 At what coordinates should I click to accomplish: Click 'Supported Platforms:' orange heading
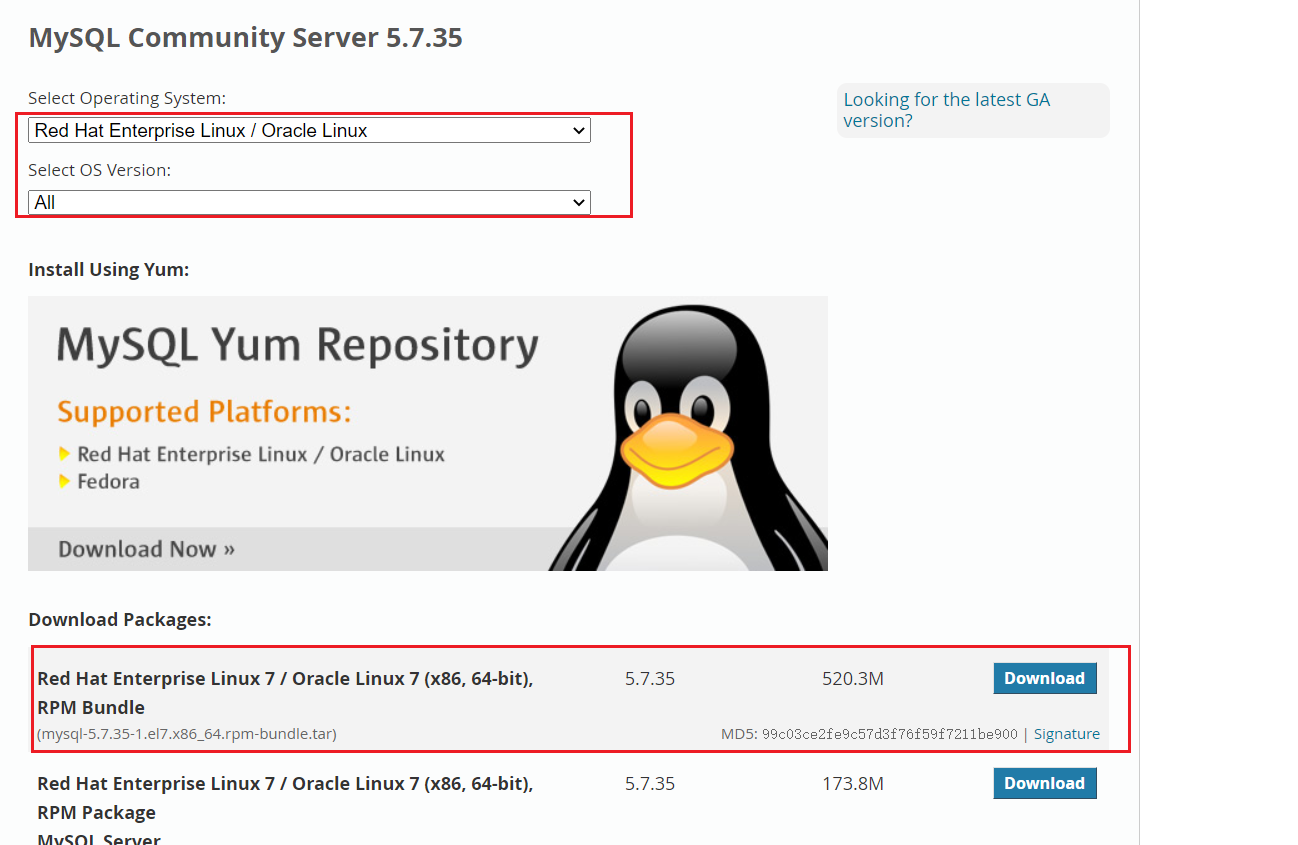coord(204,412)
